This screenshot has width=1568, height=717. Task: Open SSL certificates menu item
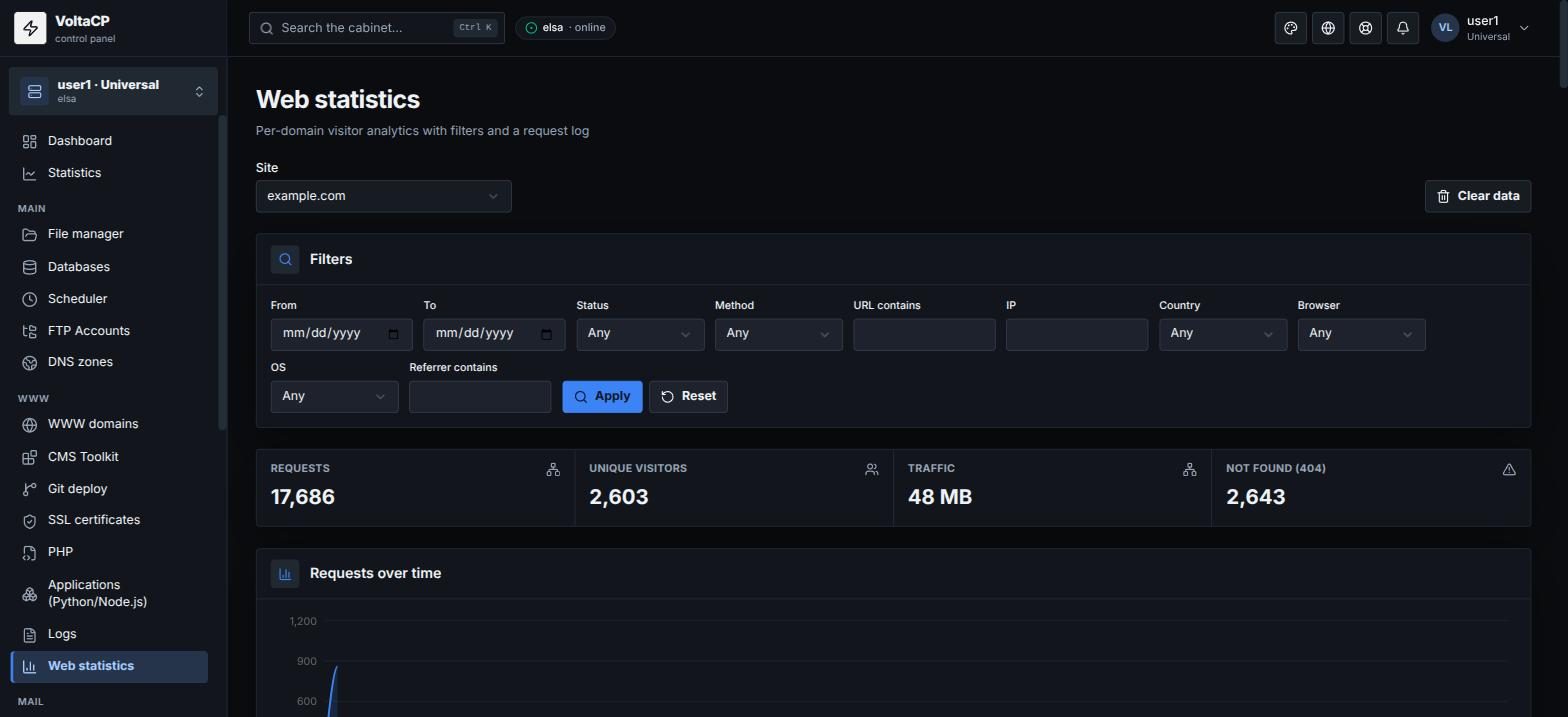coord(109,520)
